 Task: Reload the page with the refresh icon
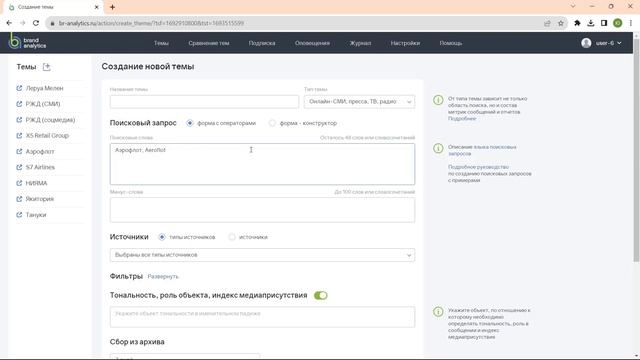tap(36, 23)
